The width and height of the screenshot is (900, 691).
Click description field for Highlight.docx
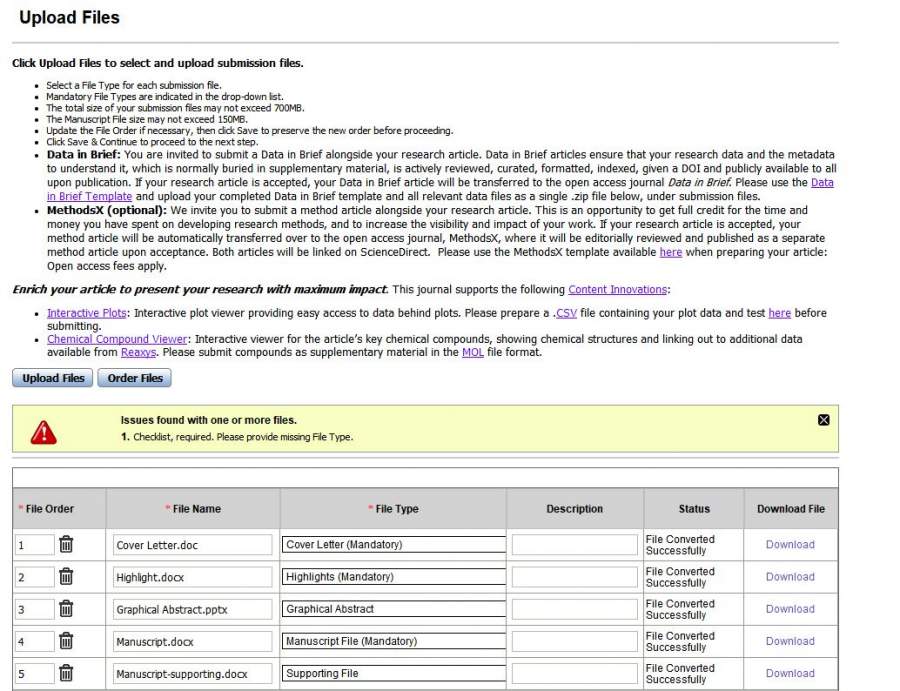[574, 577]
